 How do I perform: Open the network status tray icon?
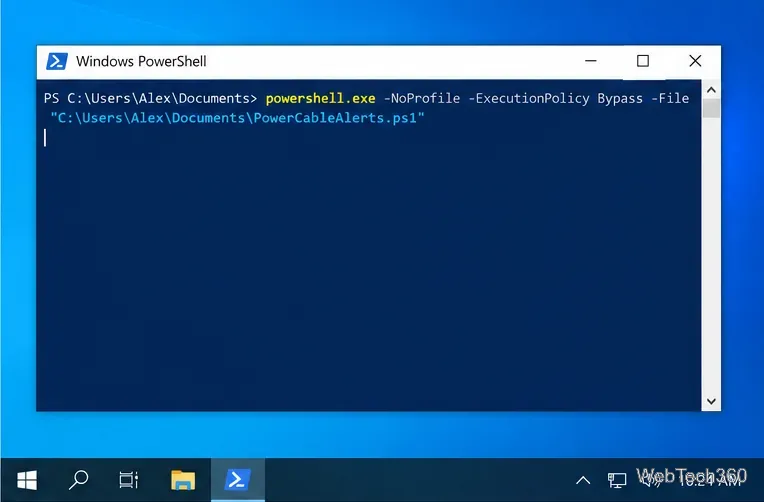[616, 481]
